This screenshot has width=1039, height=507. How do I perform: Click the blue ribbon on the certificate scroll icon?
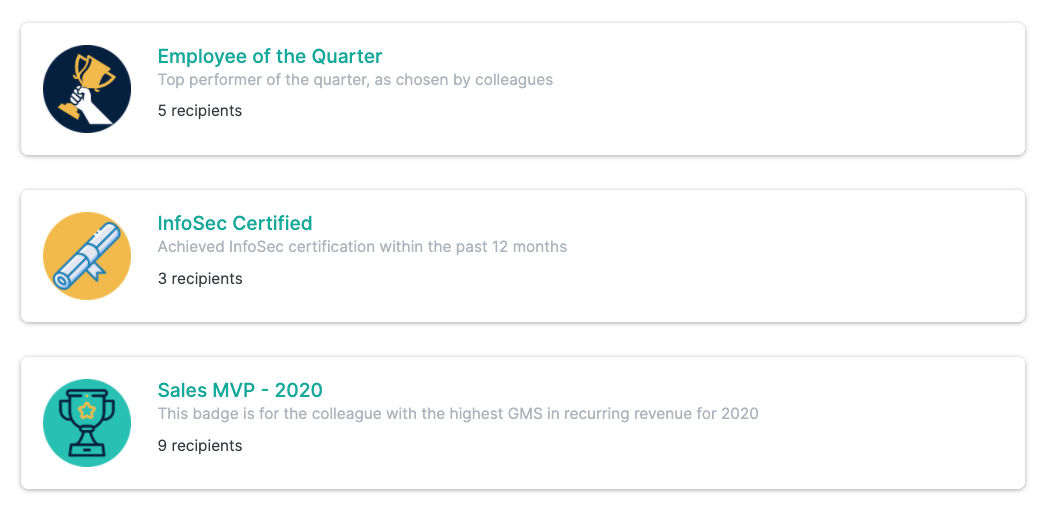[x=97, y=270]
